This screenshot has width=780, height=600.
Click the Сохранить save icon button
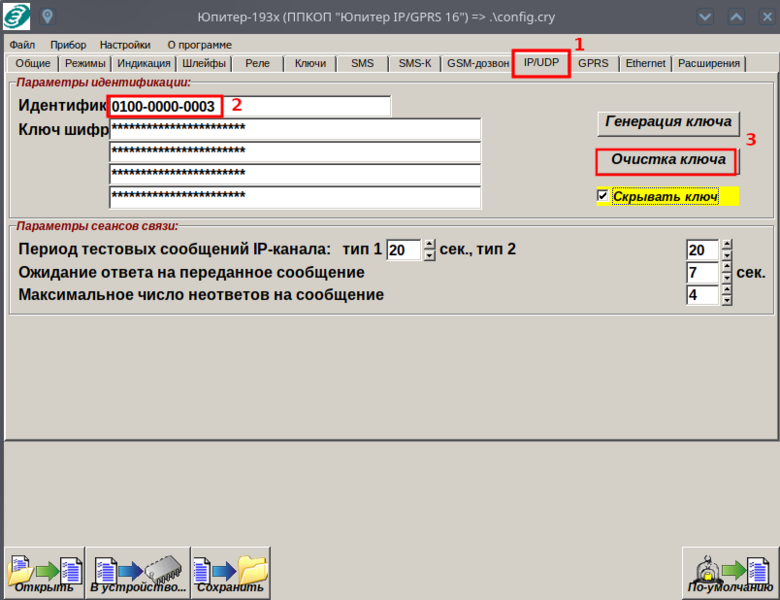230,573
